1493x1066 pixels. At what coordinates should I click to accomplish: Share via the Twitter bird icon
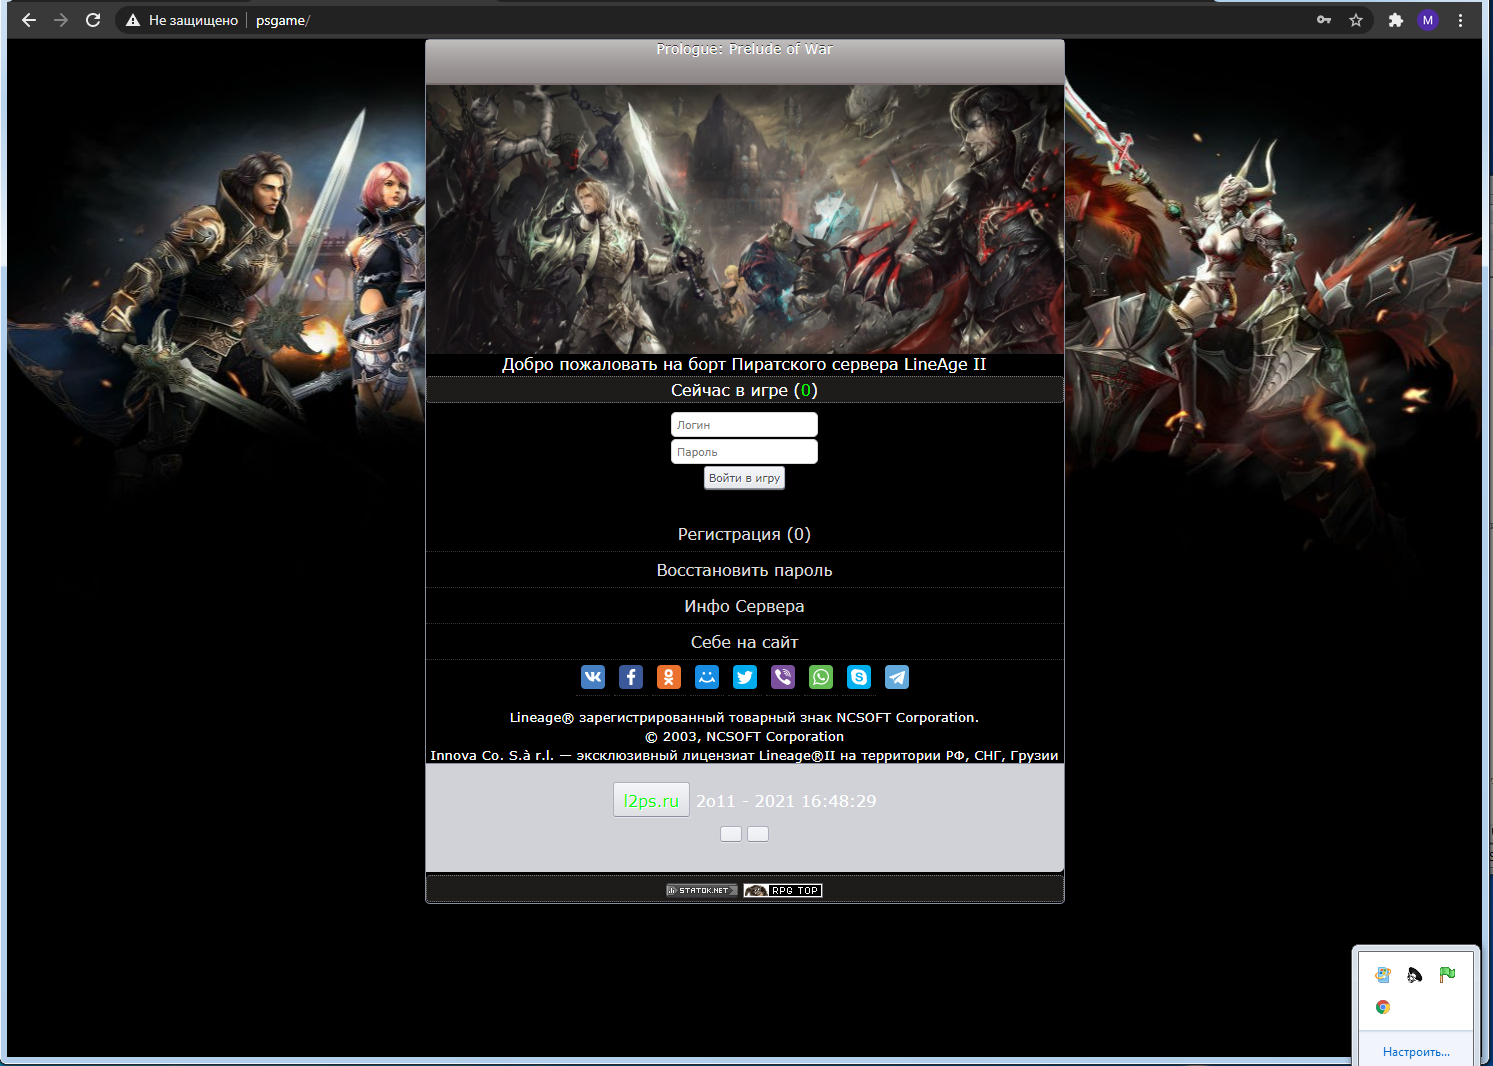[745, 677]
